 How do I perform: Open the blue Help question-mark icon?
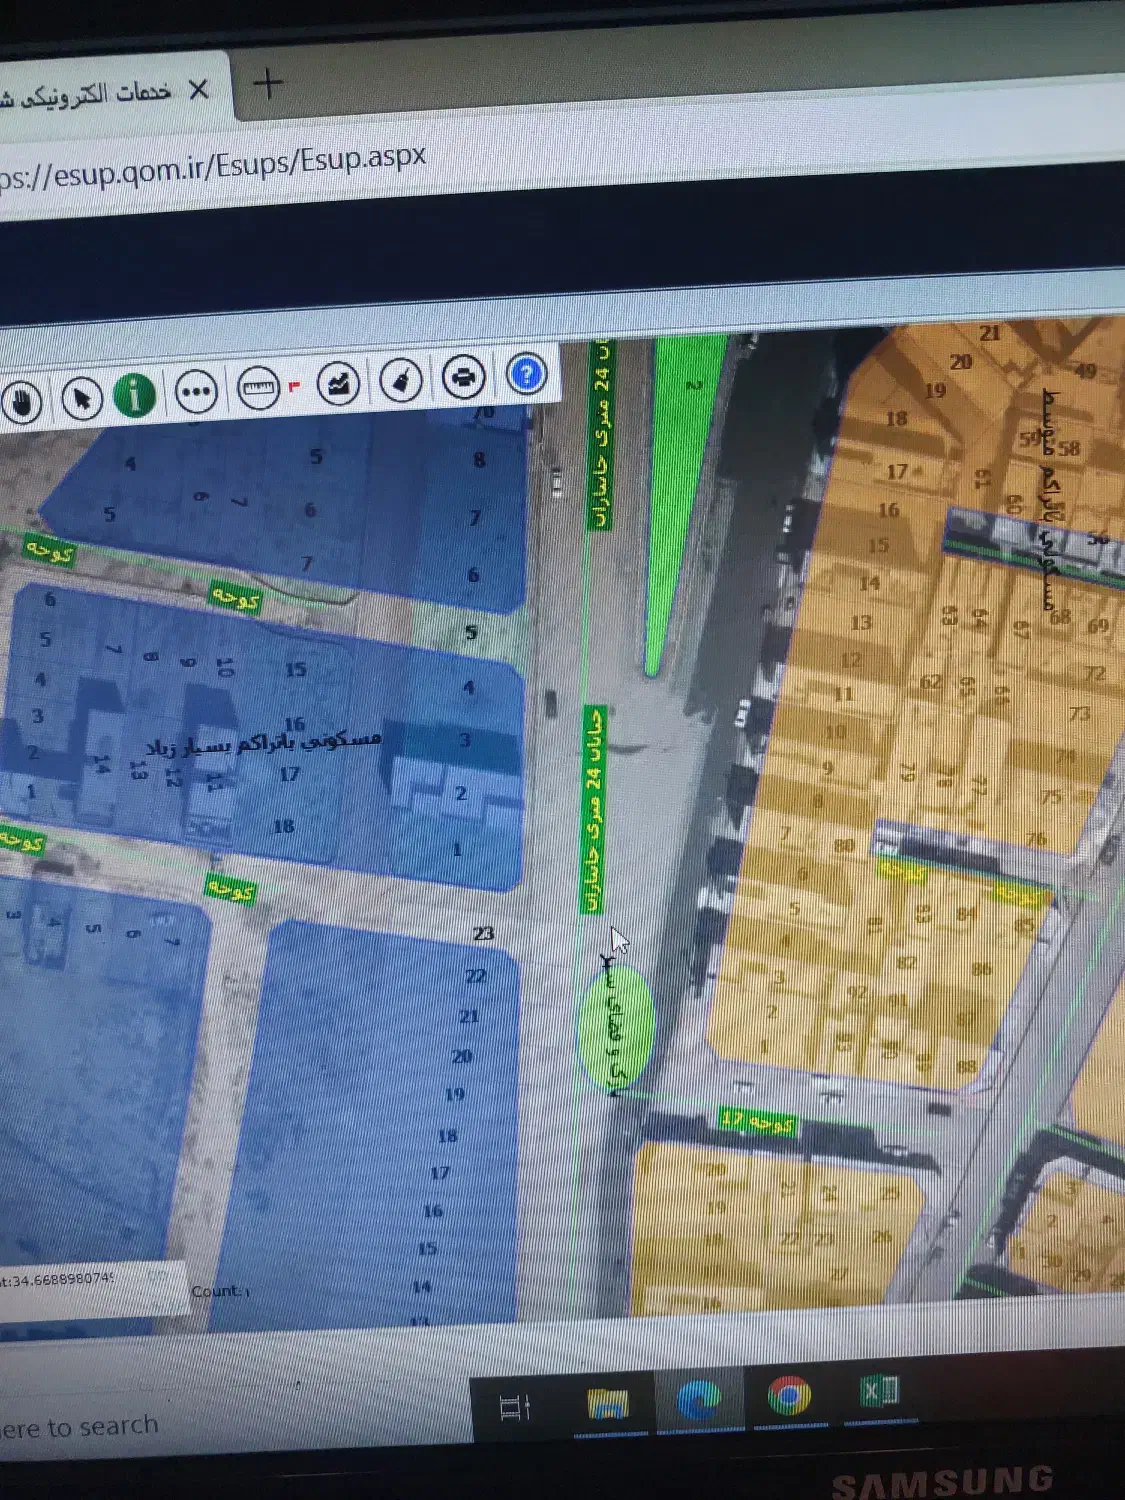(527, 374)
